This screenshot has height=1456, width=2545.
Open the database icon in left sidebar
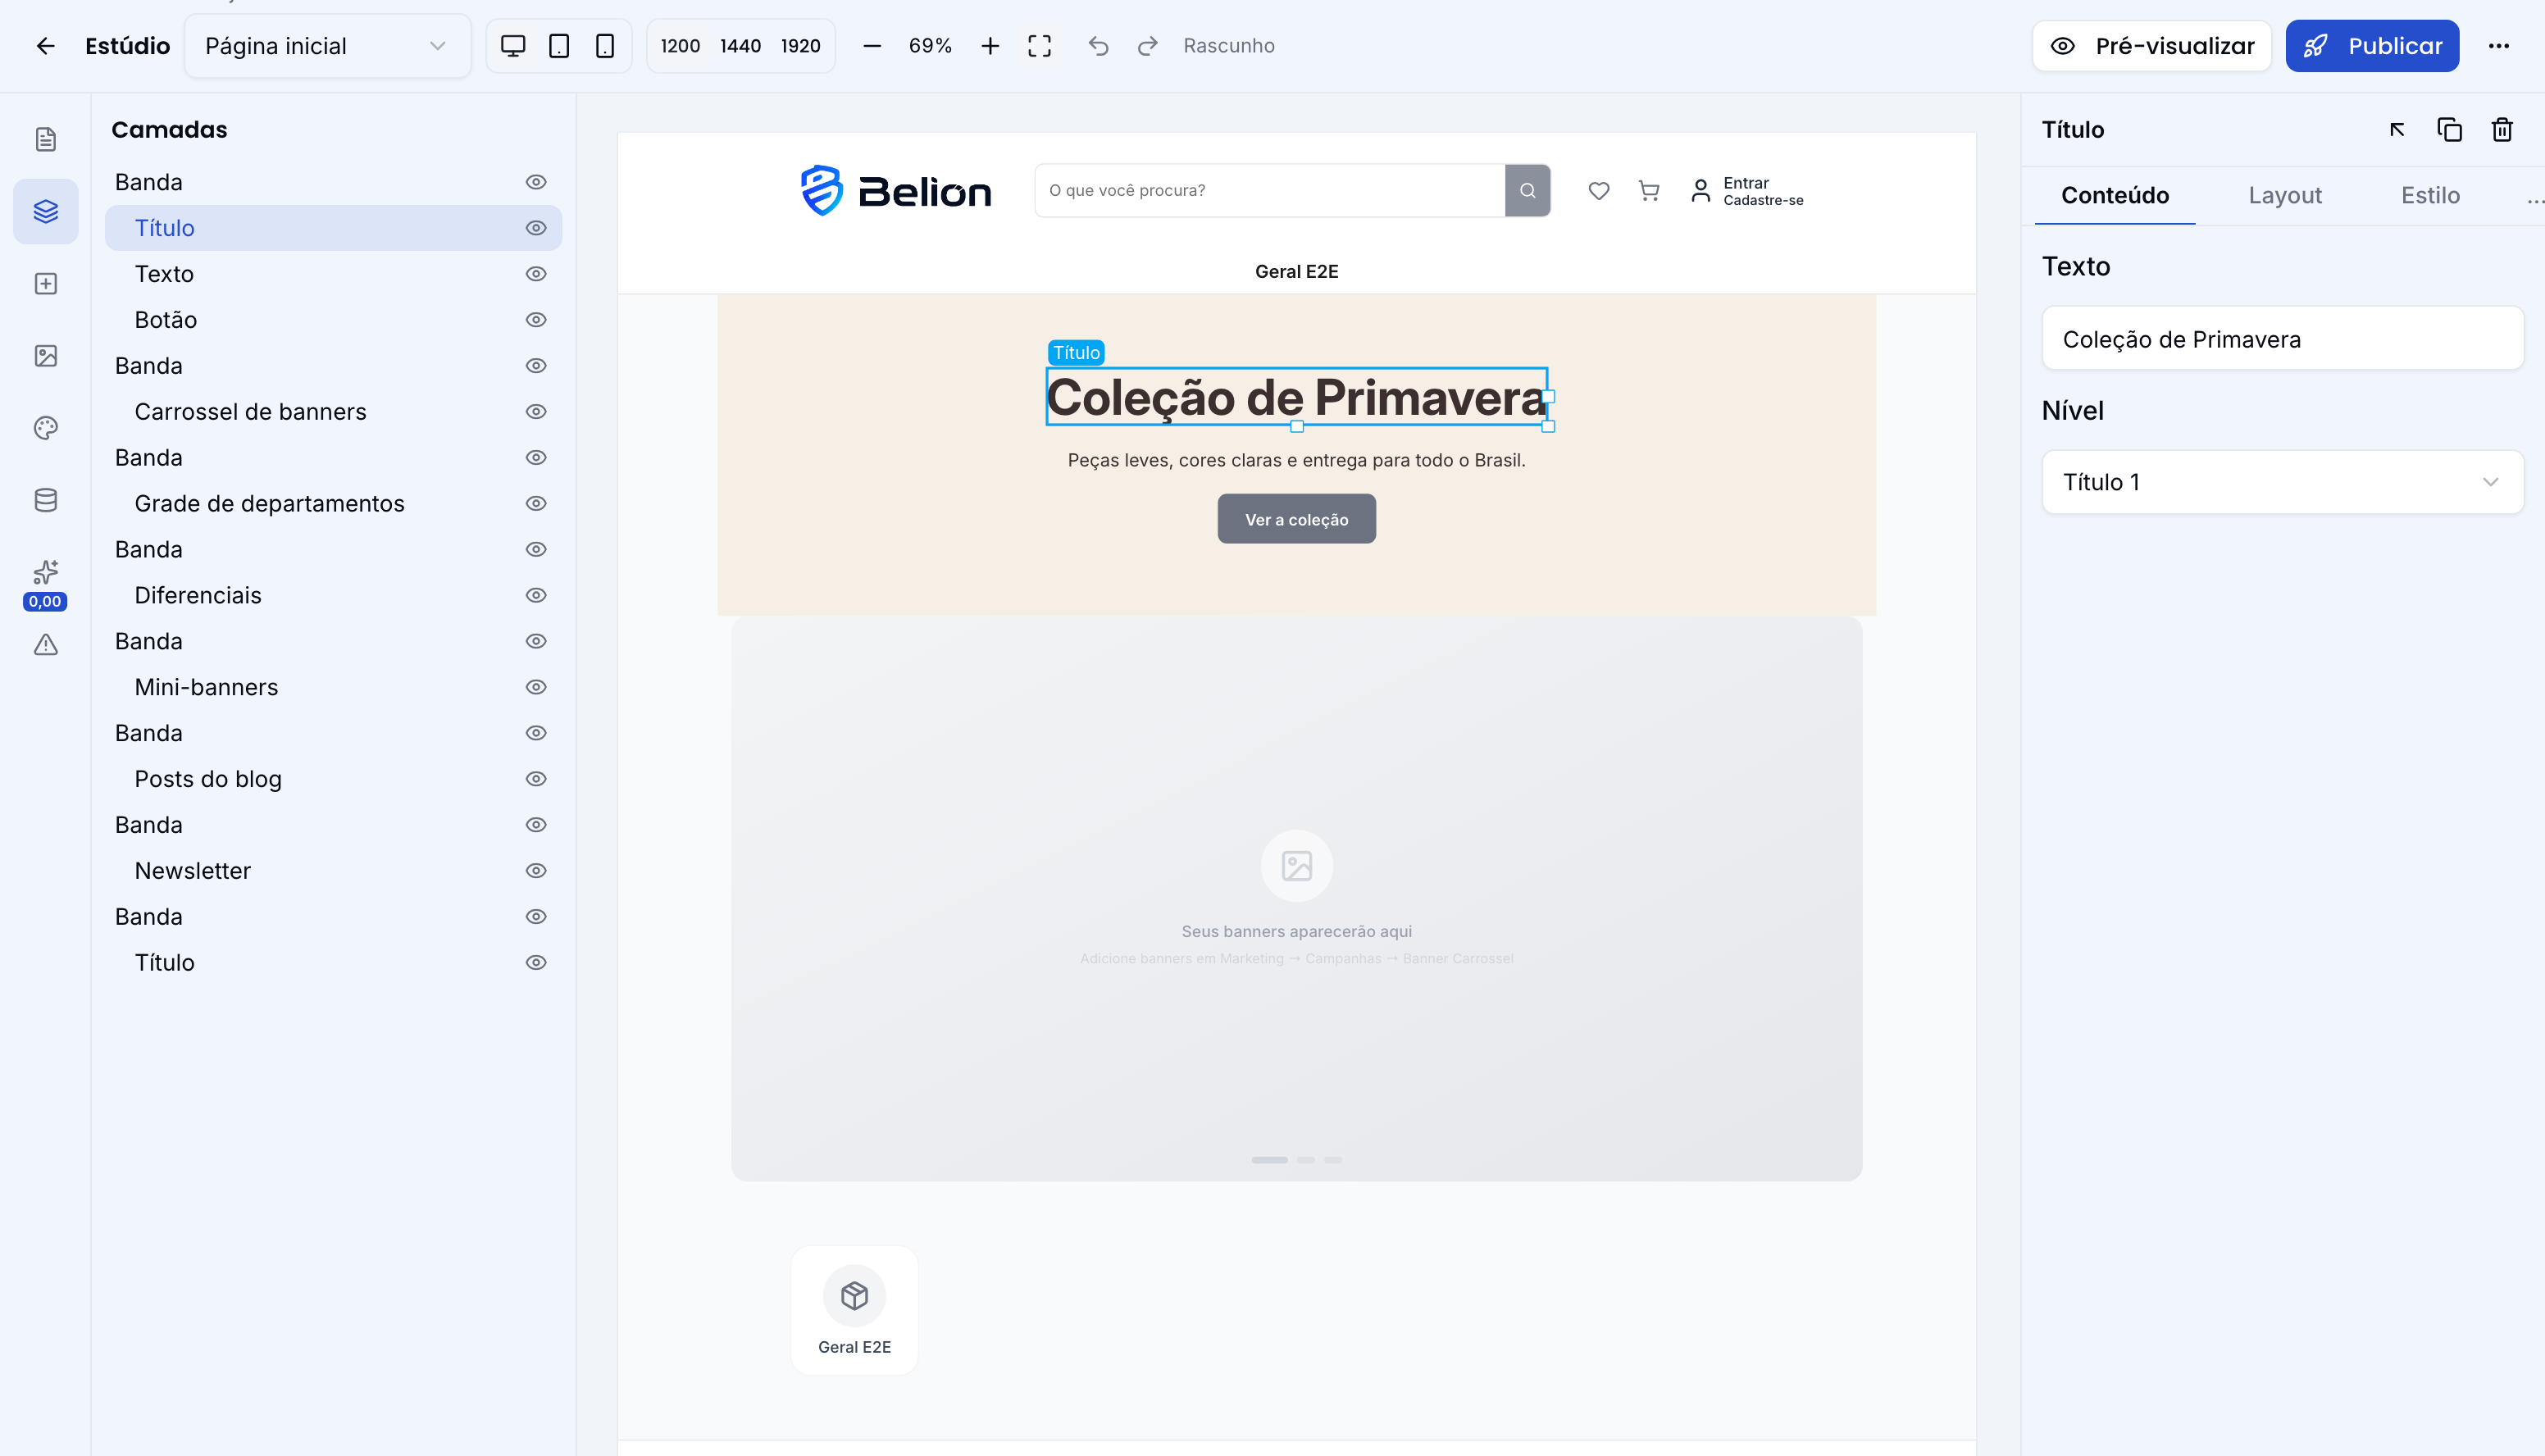click(x=46, y=500)
